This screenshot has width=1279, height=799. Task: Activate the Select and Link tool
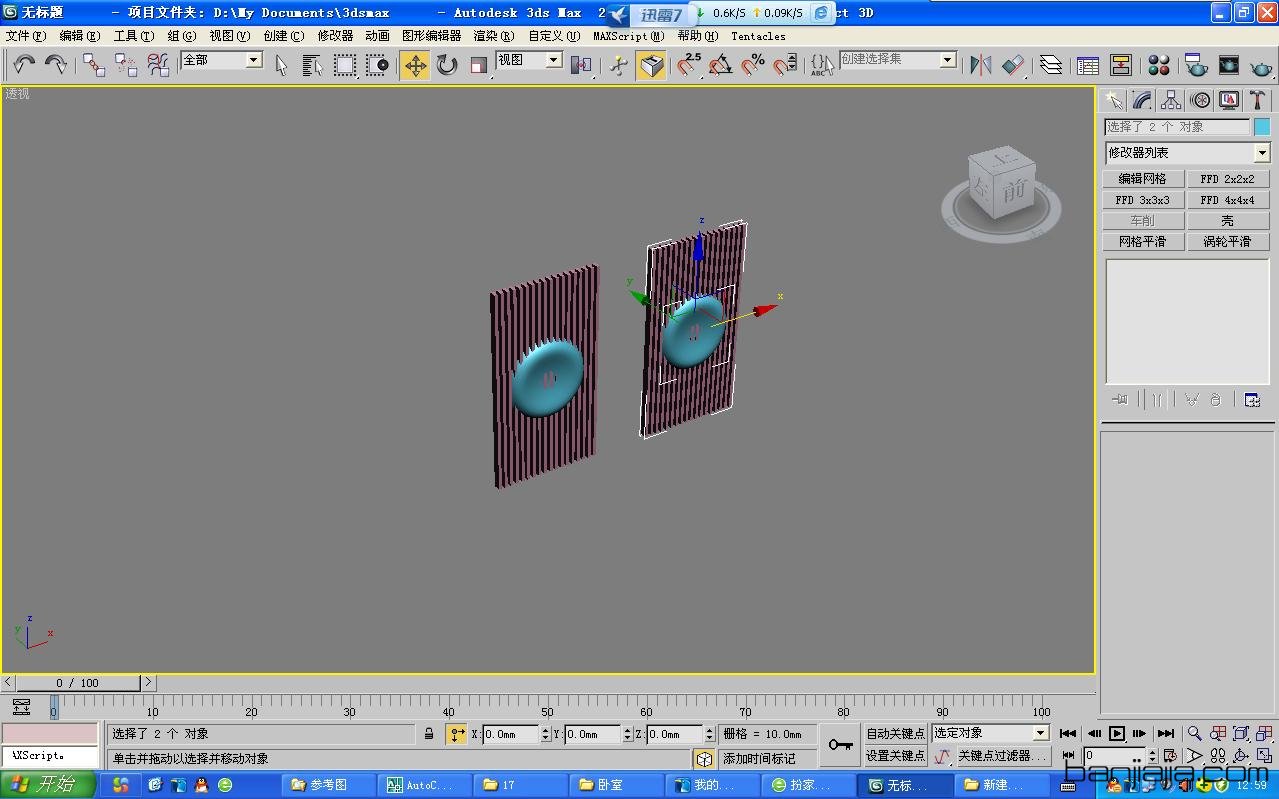click(94, 65)
